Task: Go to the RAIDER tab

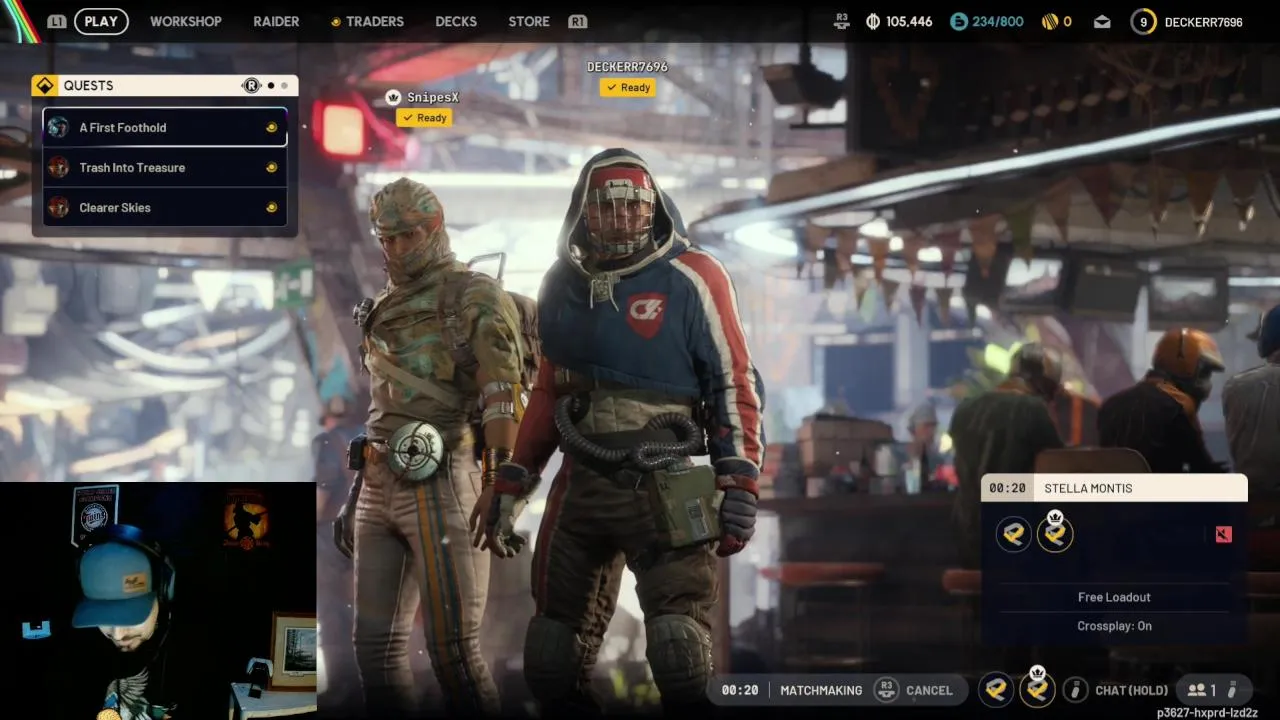Action: point(276,21)
